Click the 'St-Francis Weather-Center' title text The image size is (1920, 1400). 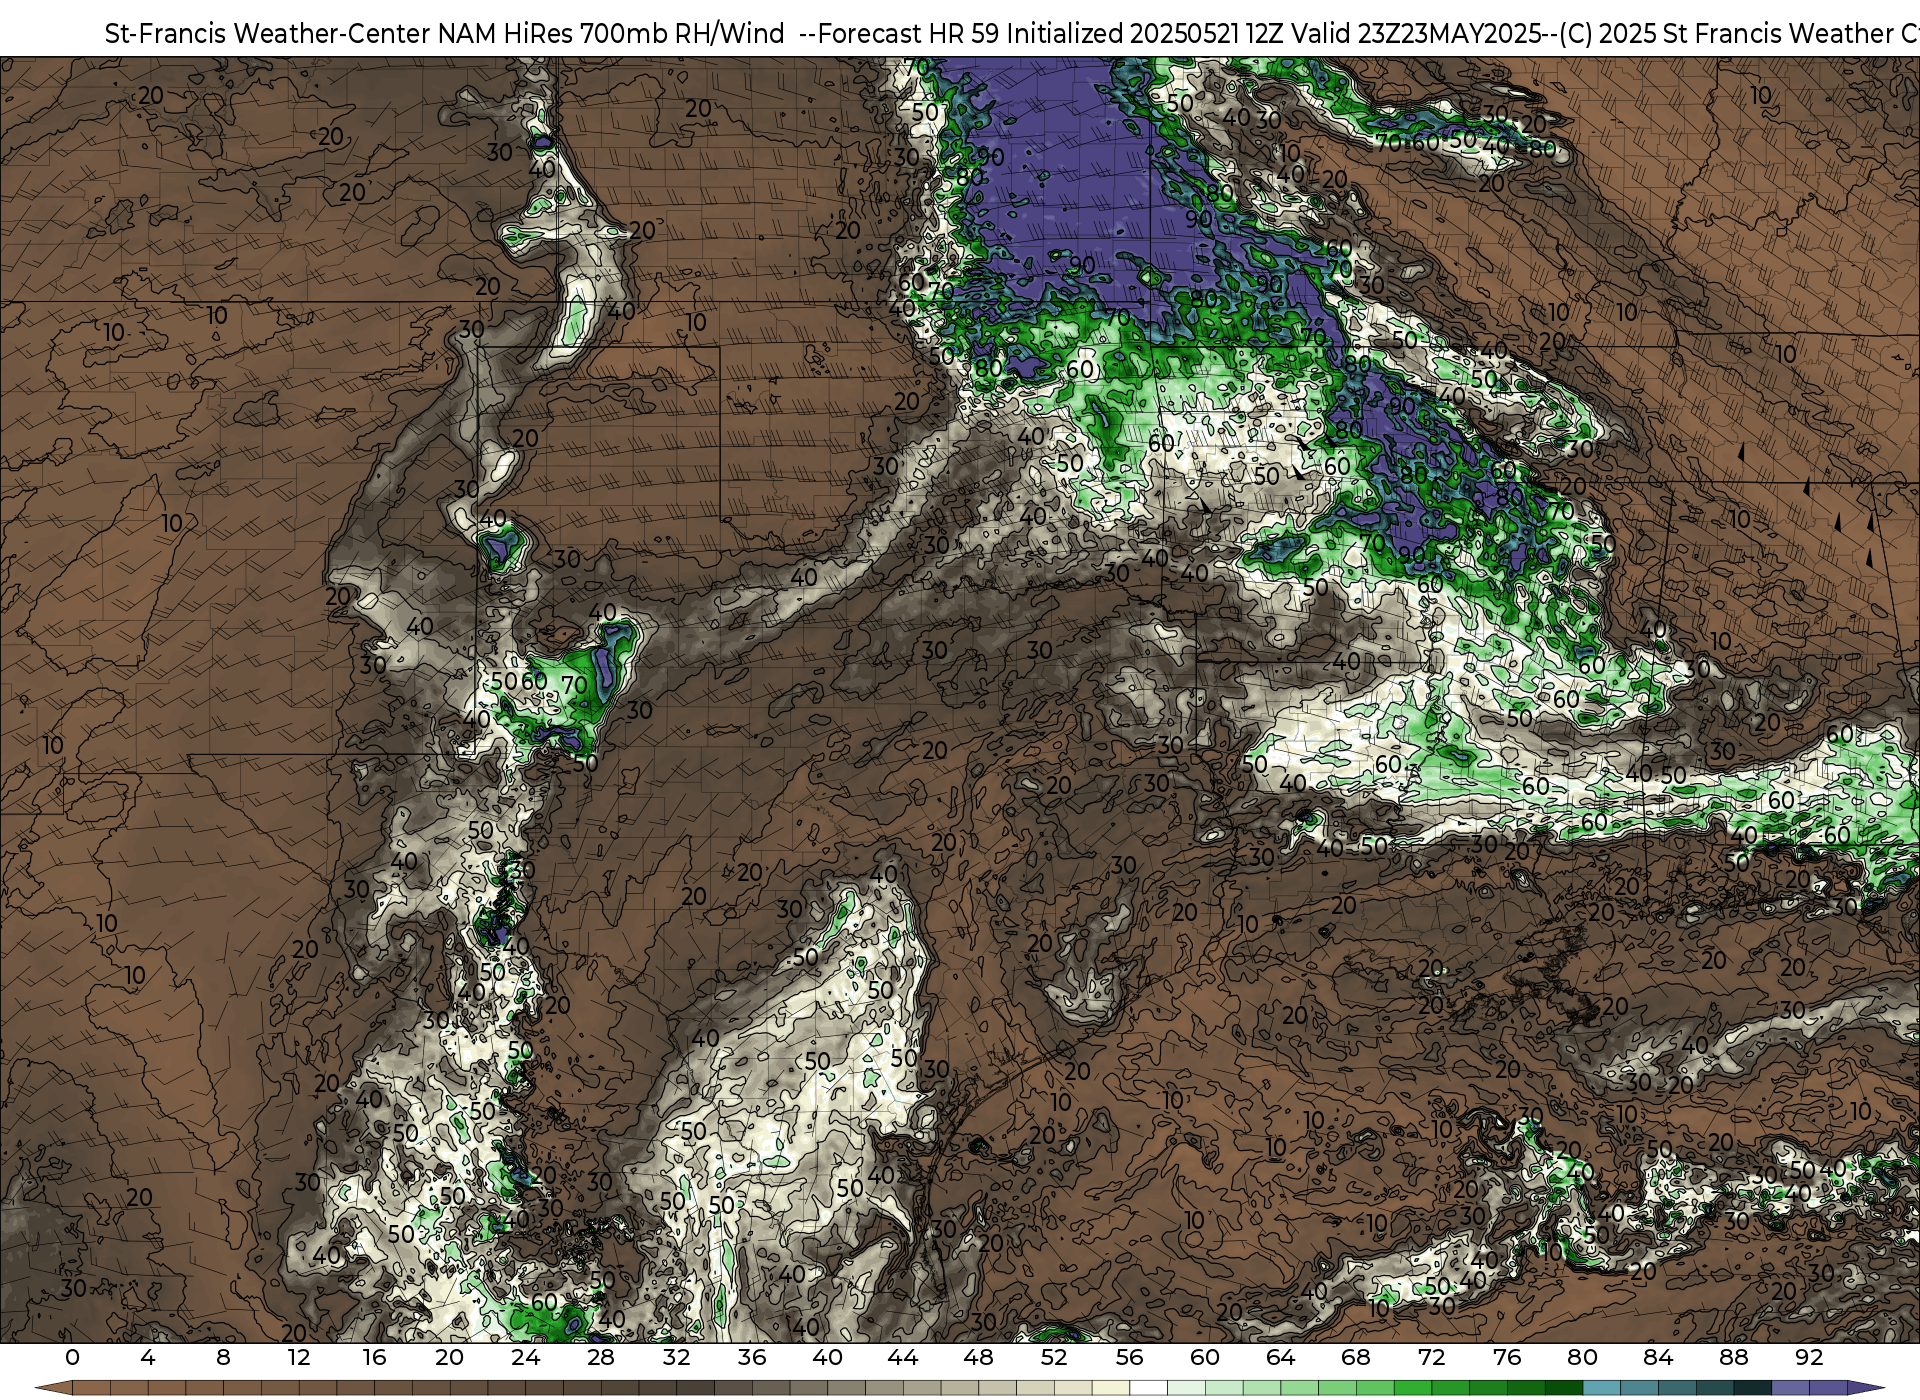click(x=268, y=34)
